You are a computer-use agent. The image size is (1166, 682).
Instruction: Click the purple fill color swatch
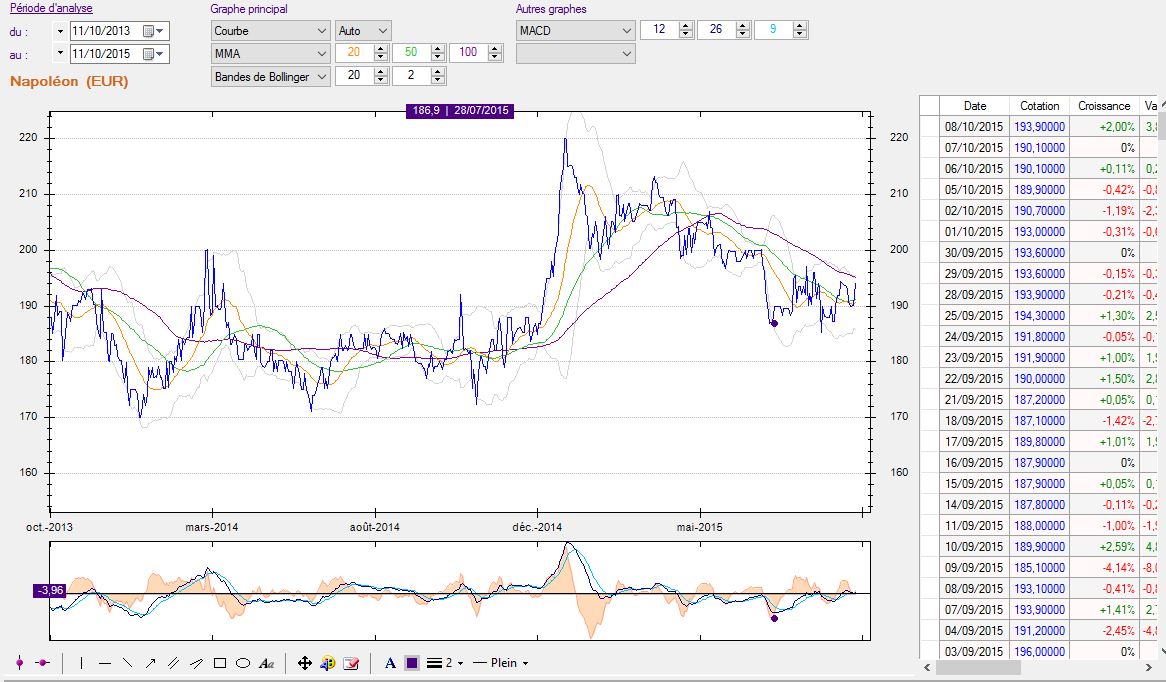(411, 663)
